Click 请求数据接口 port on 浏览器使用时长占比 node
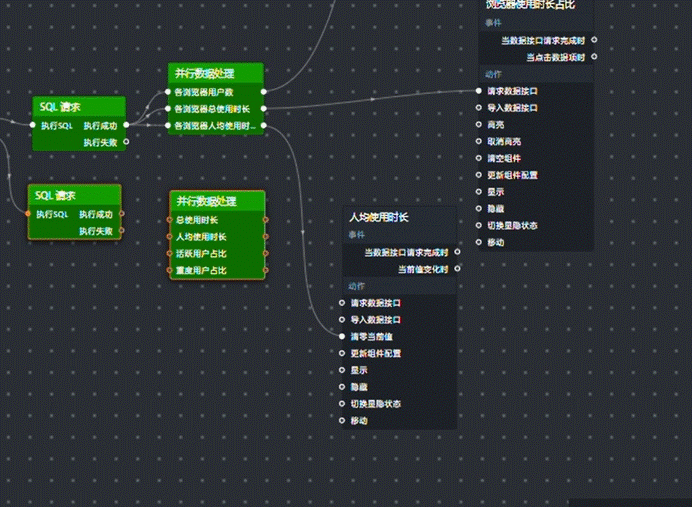Screen dimensions: 692x507 [478, 90]
